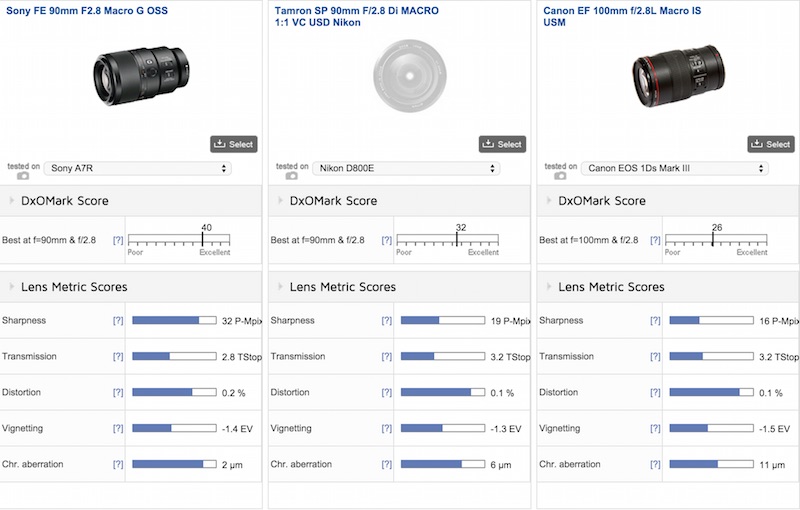Click the Sony DxOMark score scale bar
Screen dimensions: 800x510
[180, 241]
